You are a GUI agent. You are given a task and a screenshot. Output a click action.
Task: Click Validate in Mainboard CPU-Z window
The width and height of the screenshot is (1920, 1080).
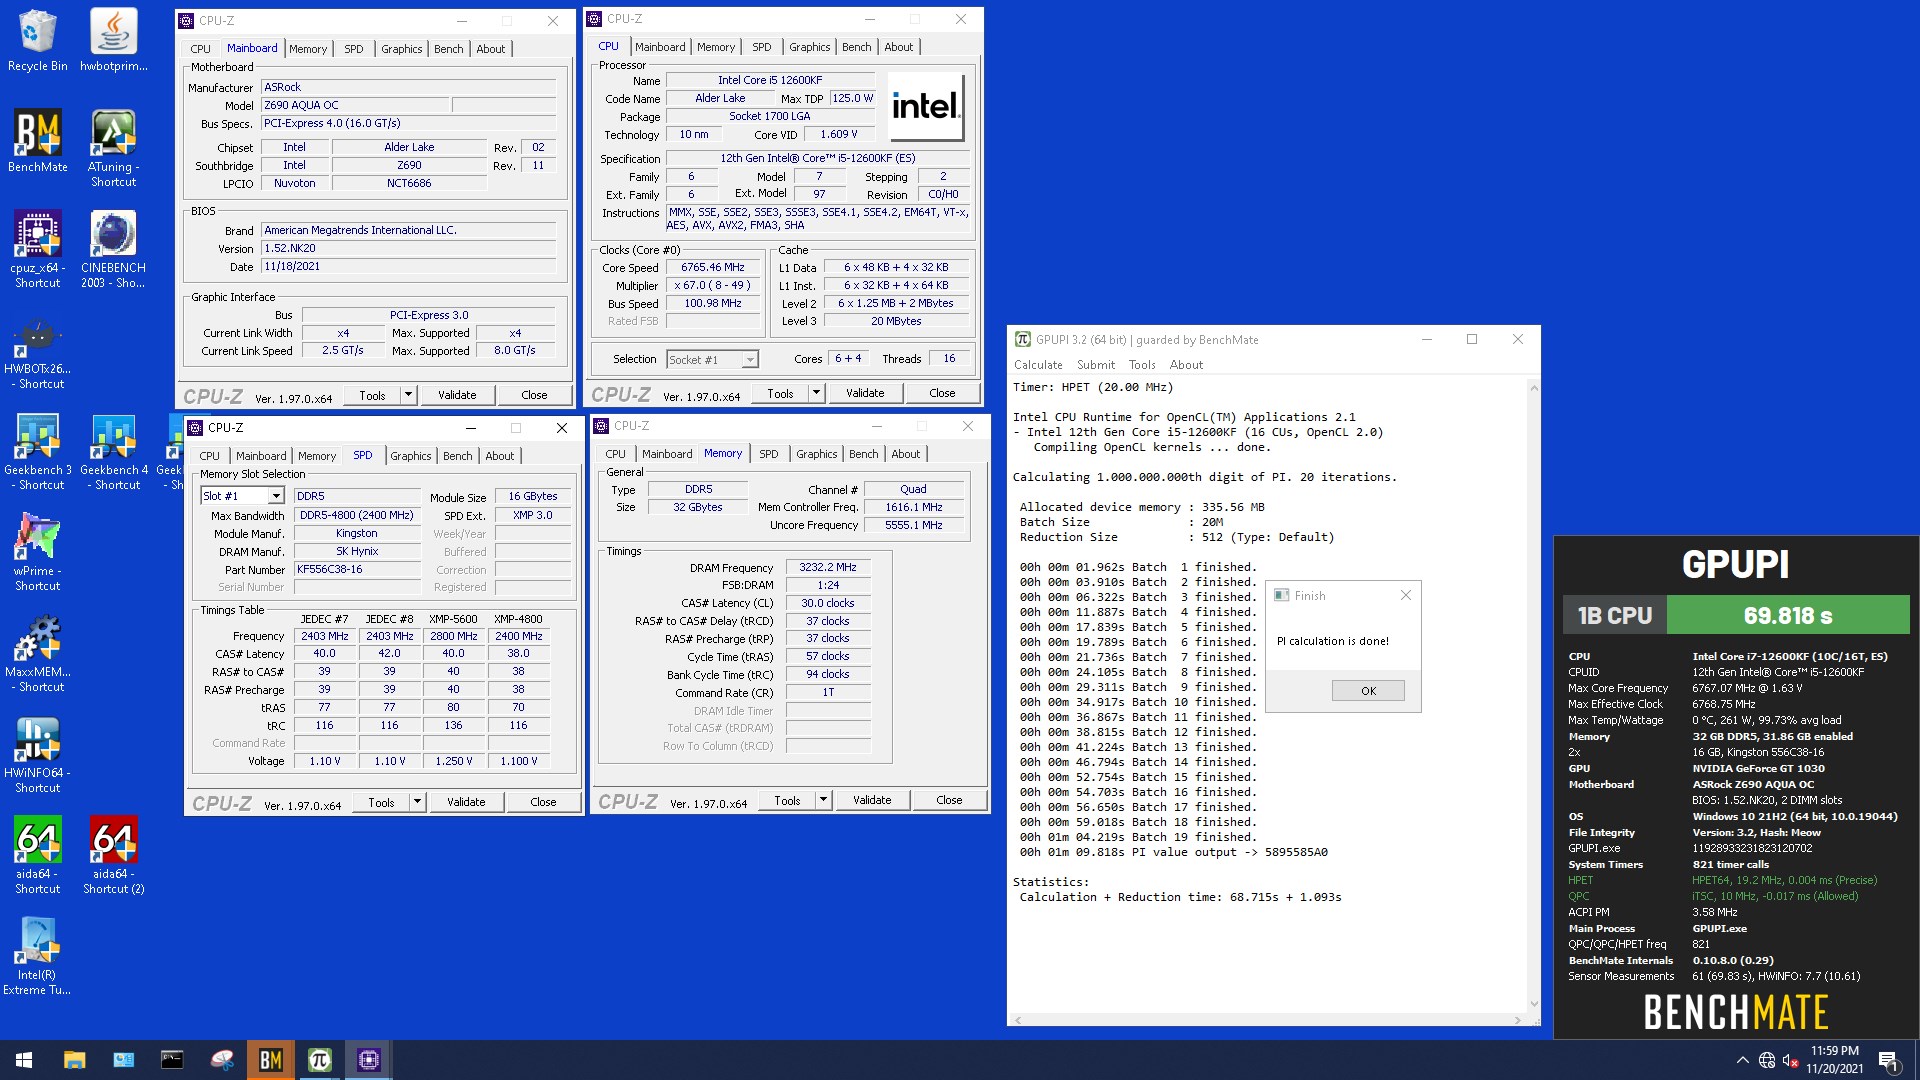(457, 395)
